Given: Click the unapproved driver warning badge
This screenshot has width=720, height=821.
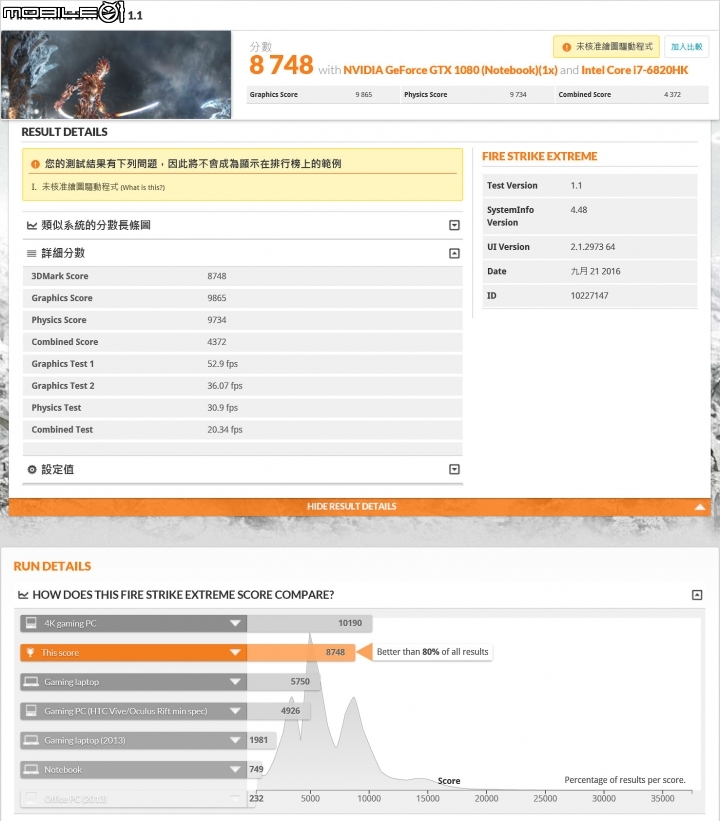Looking at the screenshot, I should [x=606, y=47].
